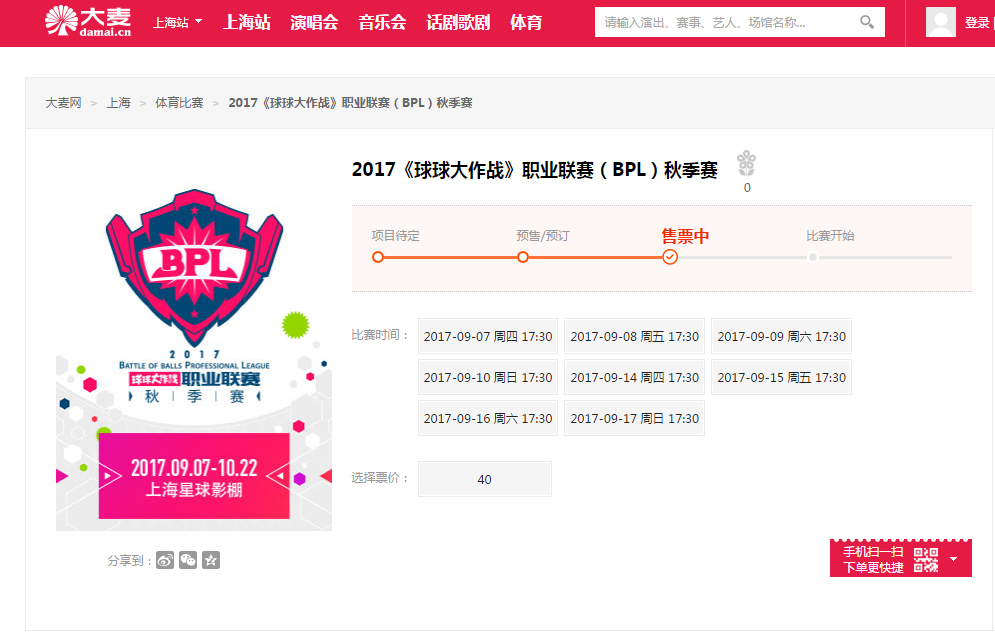Click the search magnifier icon
Viewport: 995px width, 638px height.
point(869,21)
